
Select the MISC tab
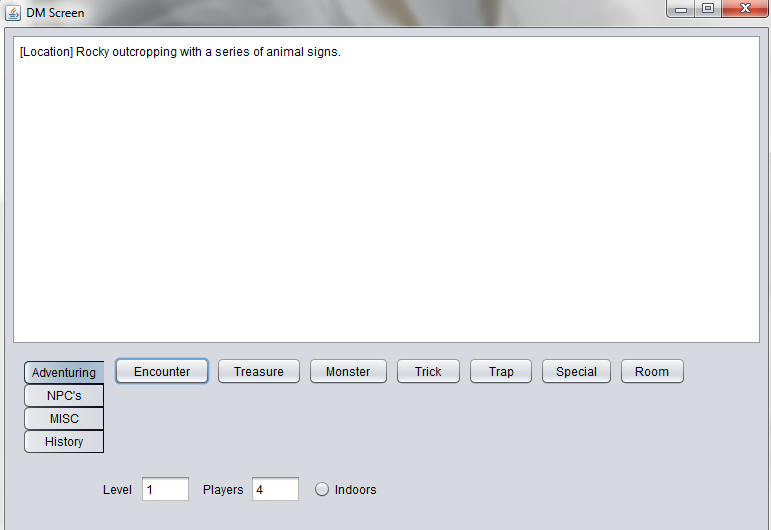pyautogui.click(x=64, y=419)
